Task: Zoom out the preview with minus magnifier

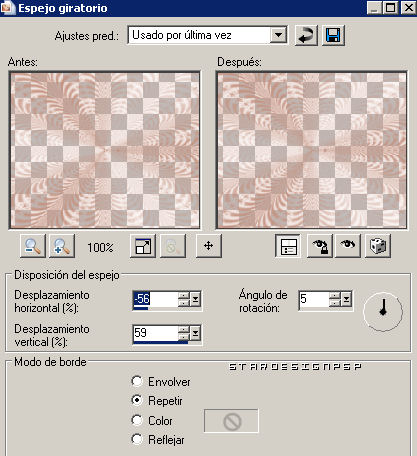Action: tap(33, 246)
